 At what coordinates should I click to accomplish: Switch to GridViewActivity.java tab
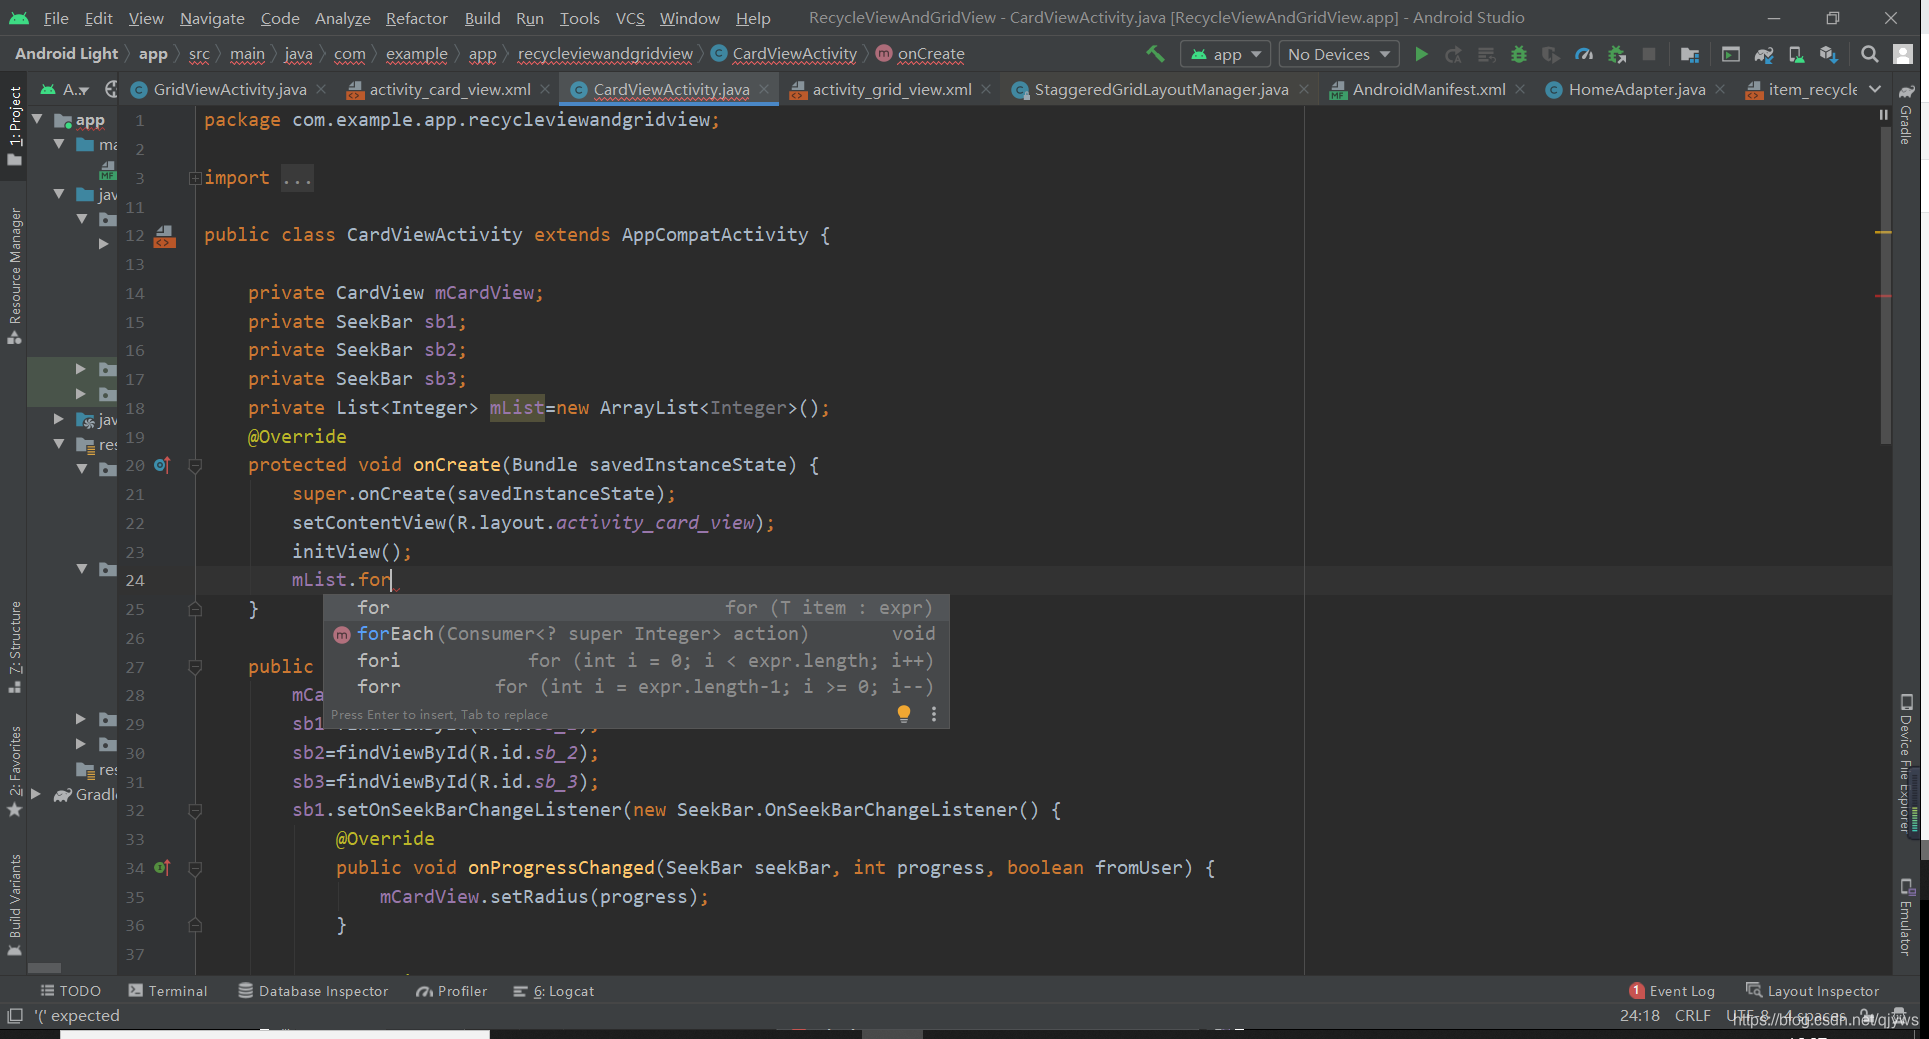(x=230, y=89)
